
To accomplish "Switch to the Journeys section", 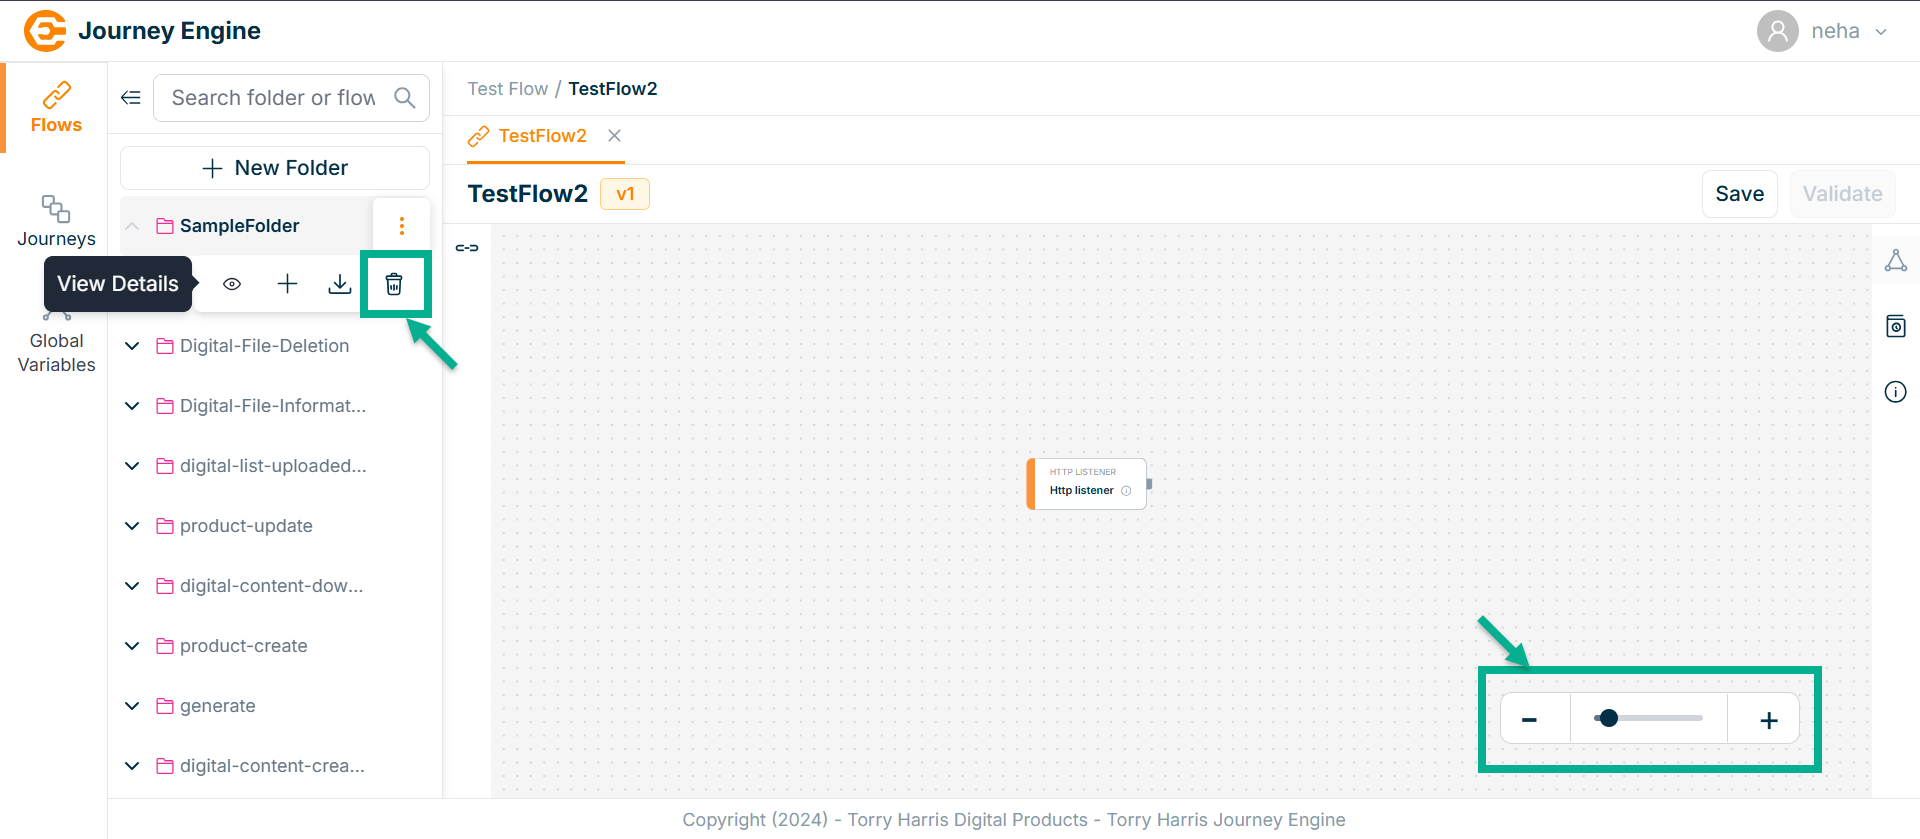I will (x=56, y=221).
